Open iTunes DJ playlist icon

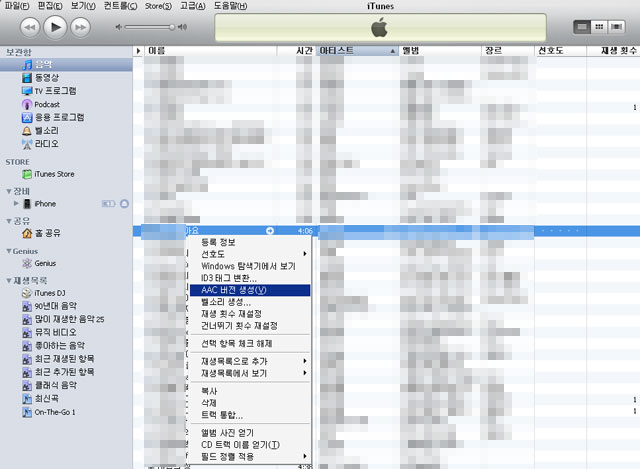(27, 293)
